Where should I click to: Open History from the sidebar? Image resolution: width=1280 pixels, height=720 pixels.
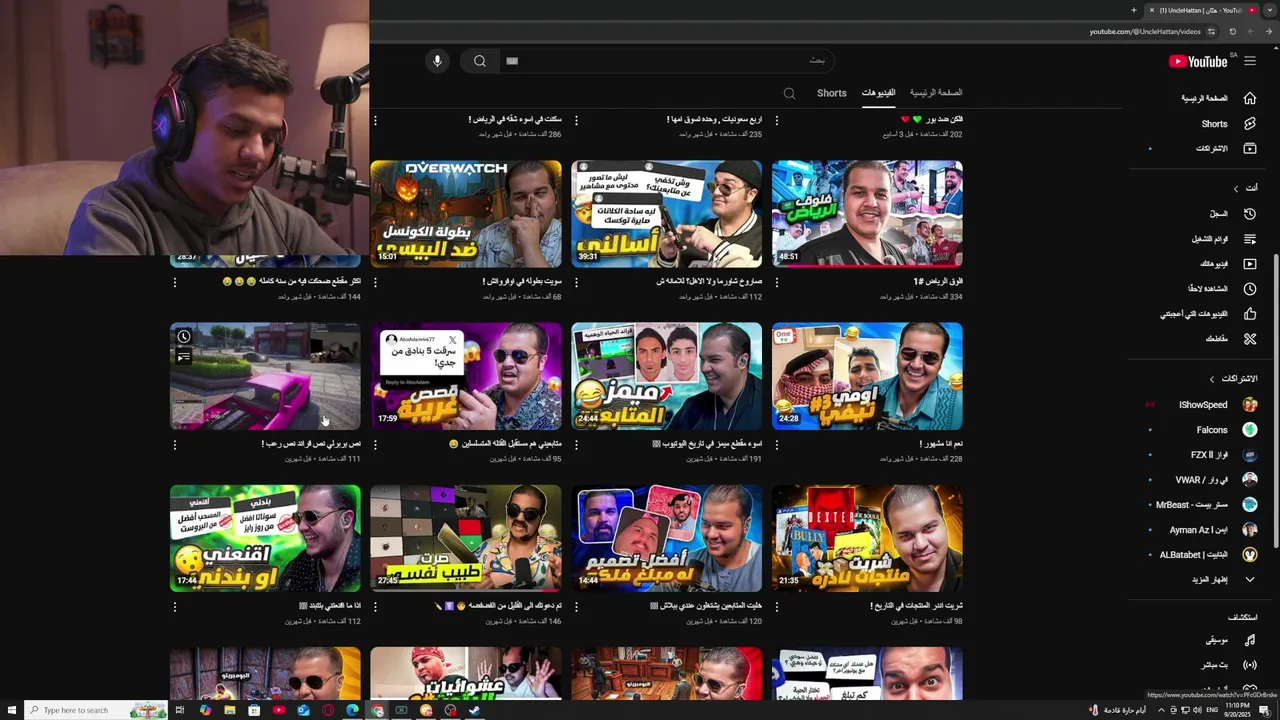click(1232, 213)
